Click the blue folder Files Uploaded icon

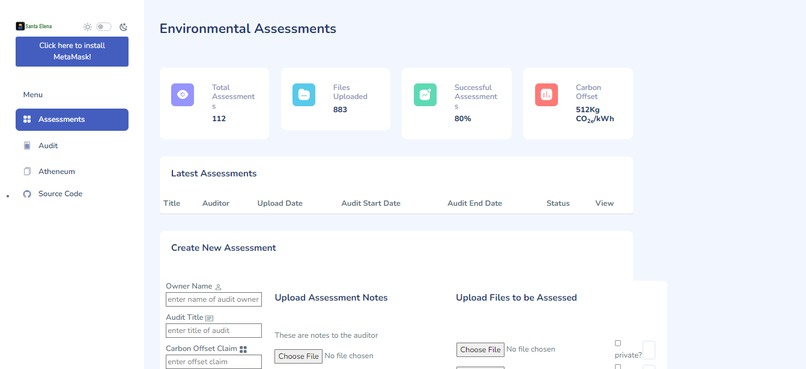[304, 95]
